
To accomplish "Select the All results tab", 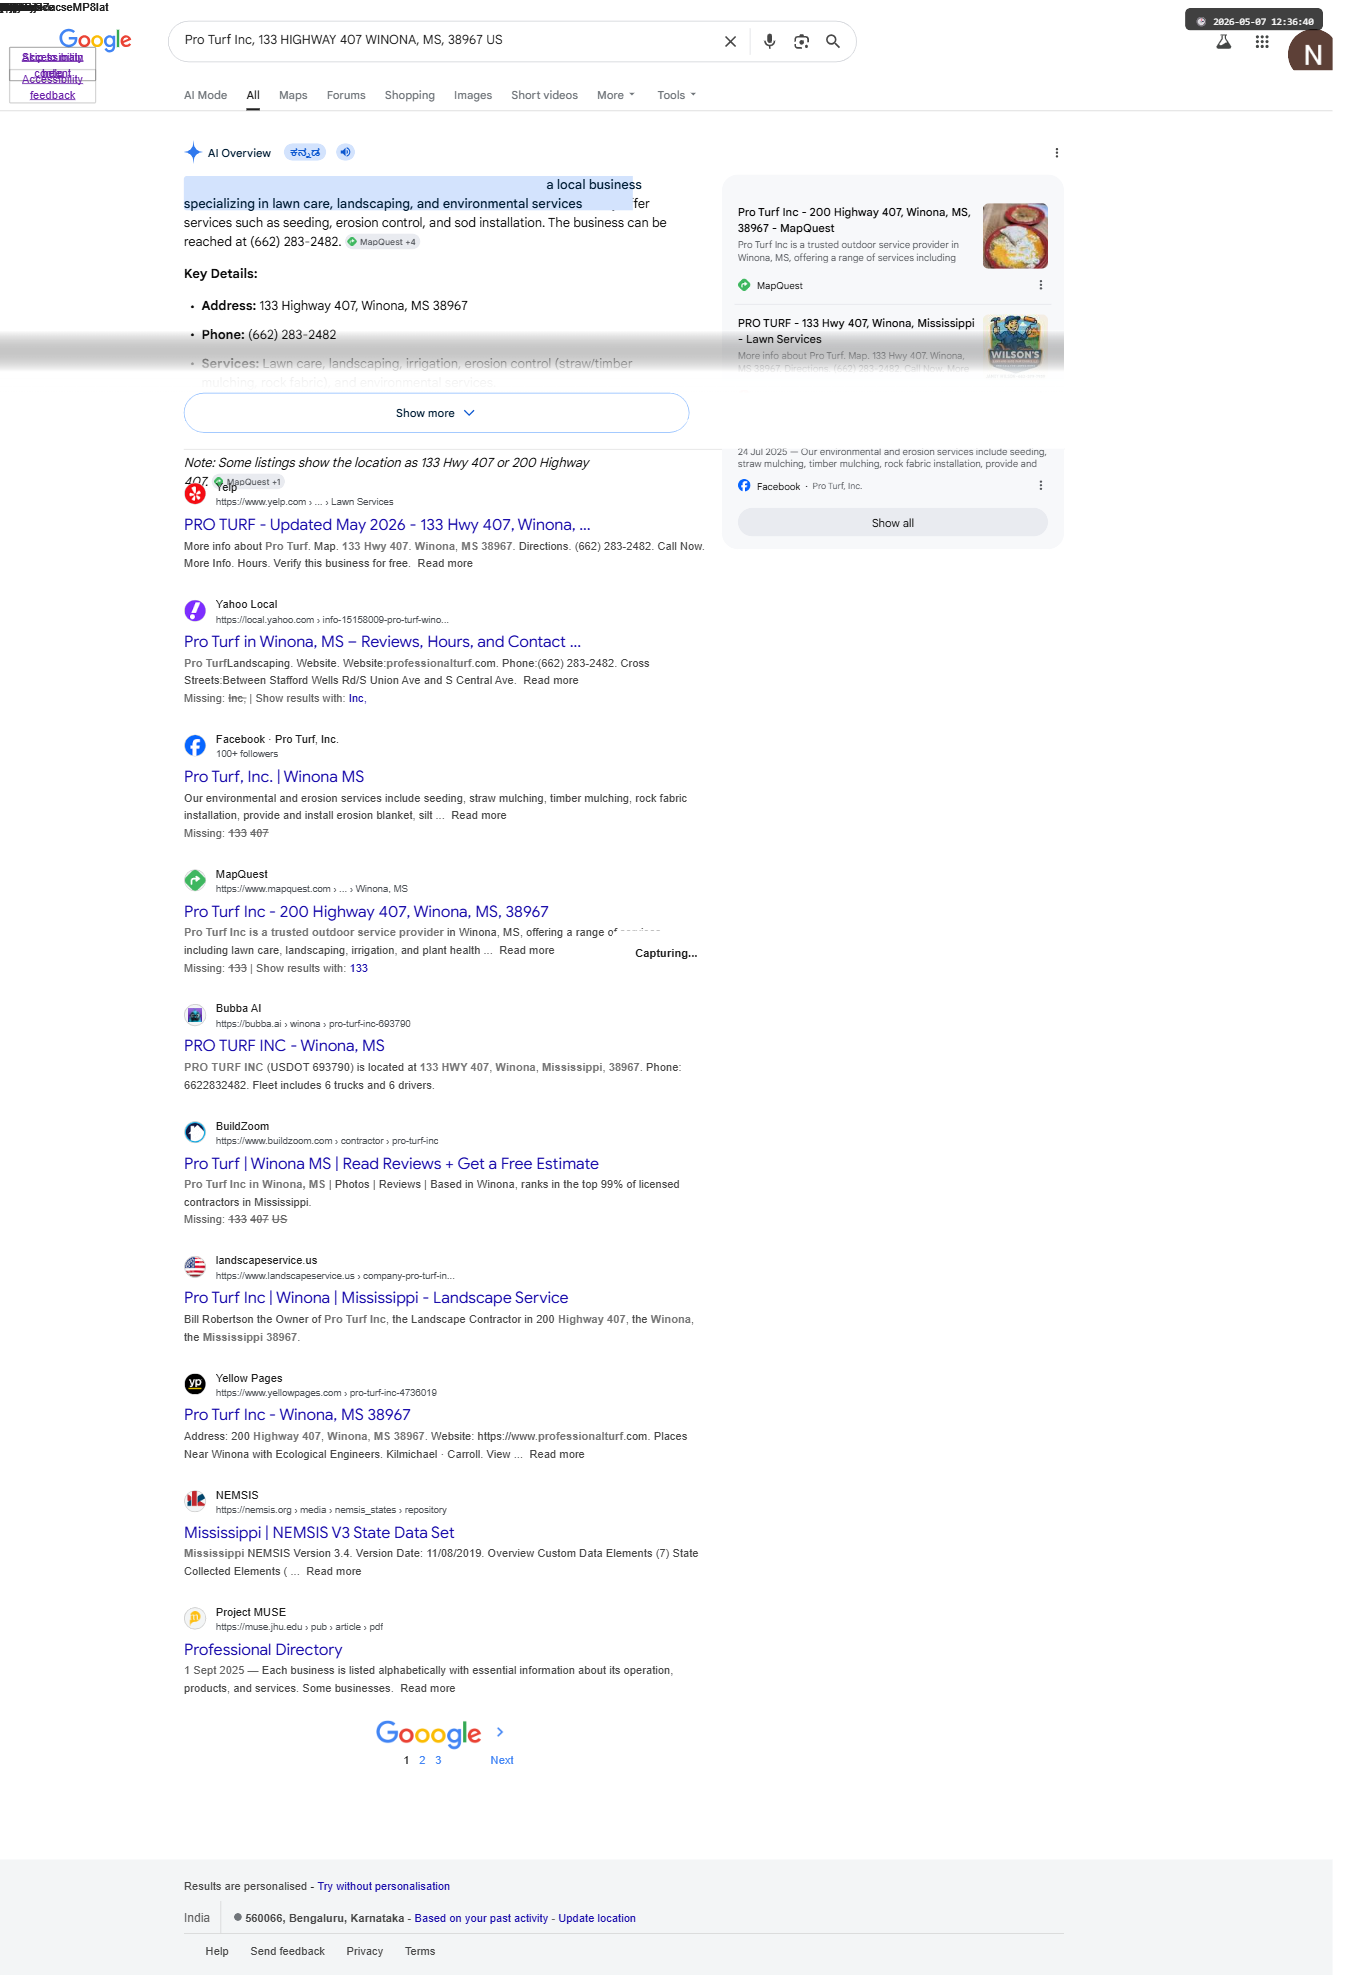I will [x=253, y=95].
